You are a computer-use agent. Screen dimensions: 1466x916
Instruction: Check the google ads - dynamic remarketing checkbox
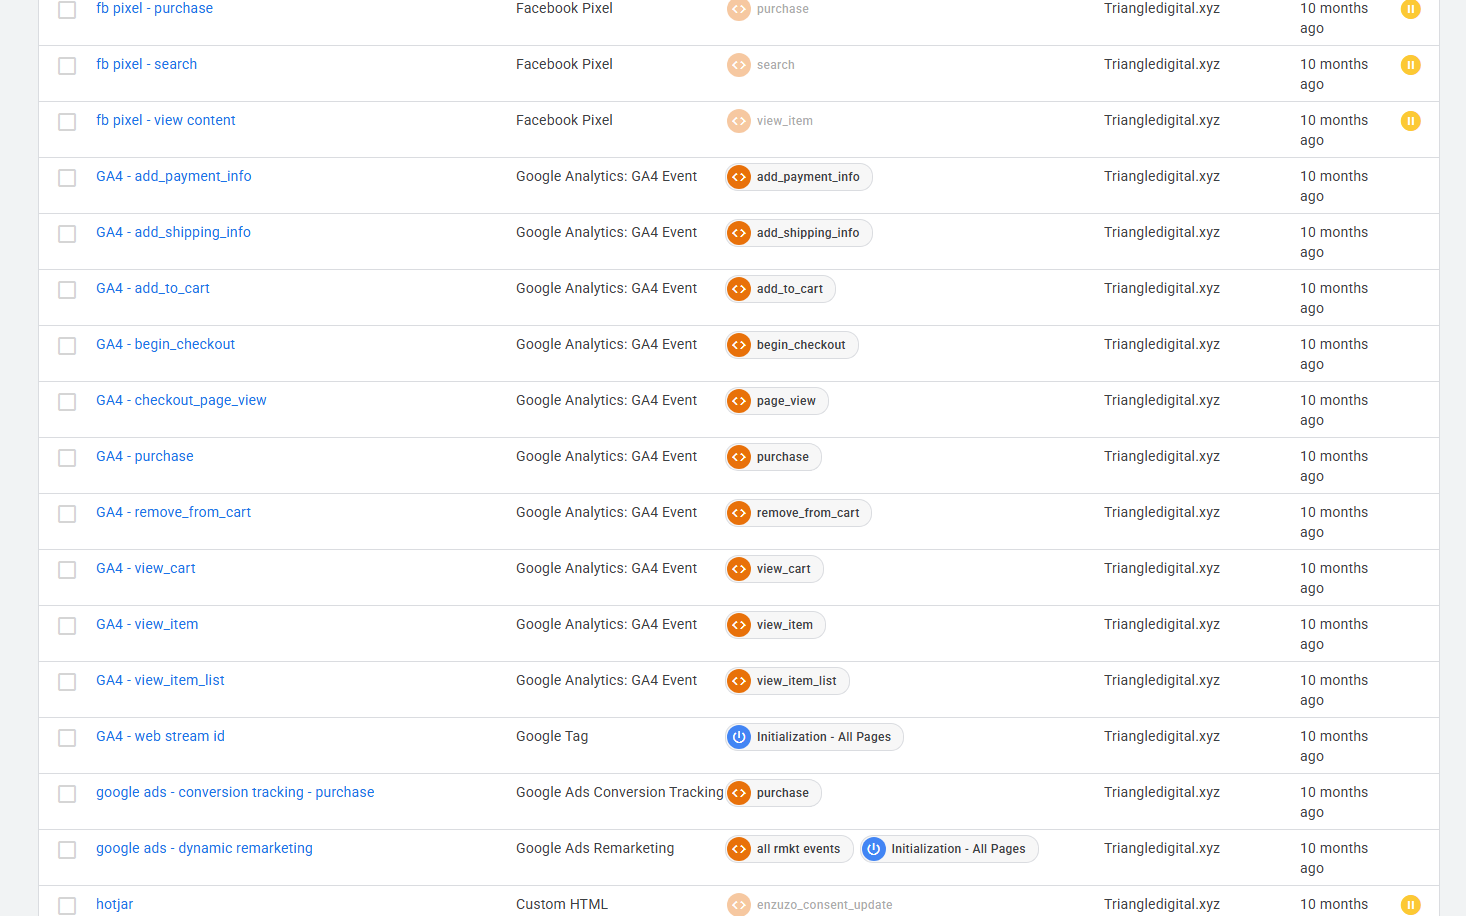[x=67, y=850]
